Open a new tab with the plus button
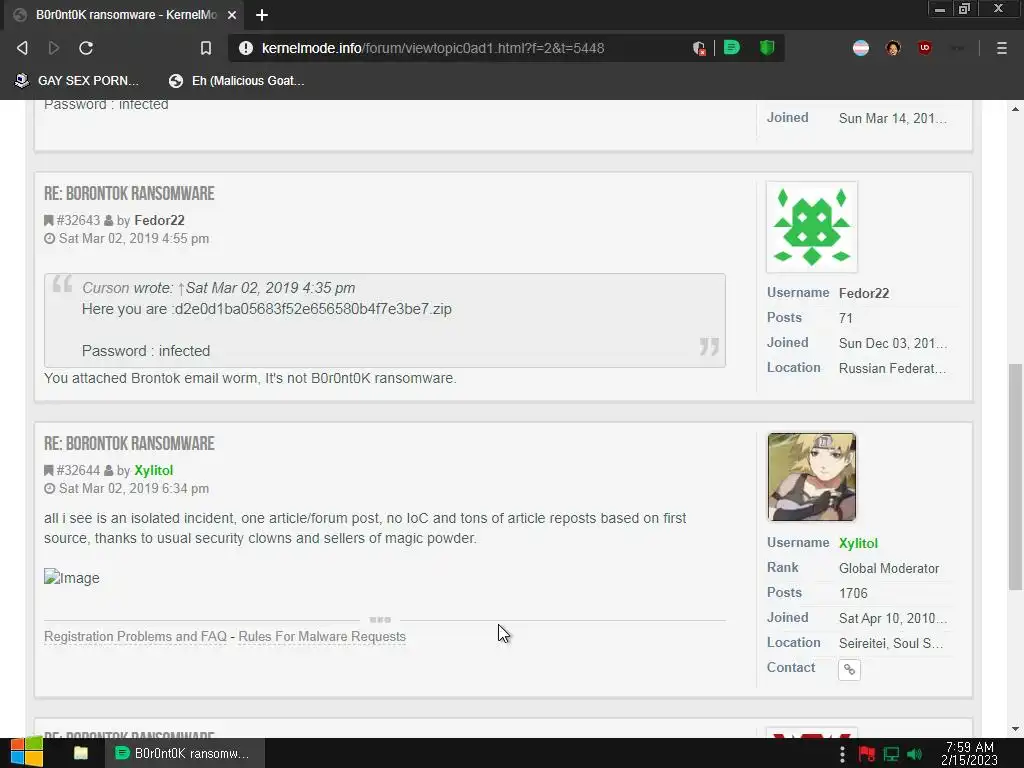 (x=262, y=15)
